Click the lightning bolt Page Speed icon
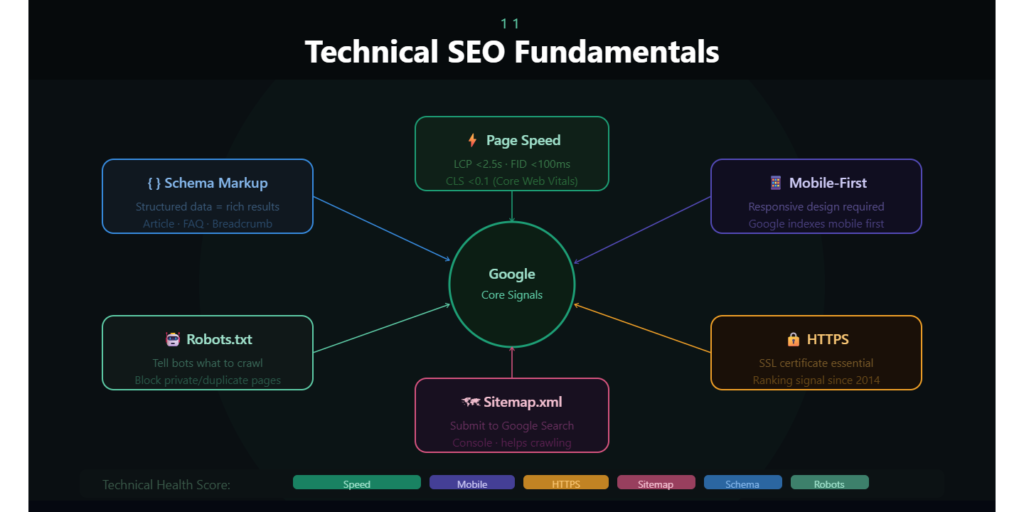This screenshot has height=512, width=1024. tap(472, 140)
